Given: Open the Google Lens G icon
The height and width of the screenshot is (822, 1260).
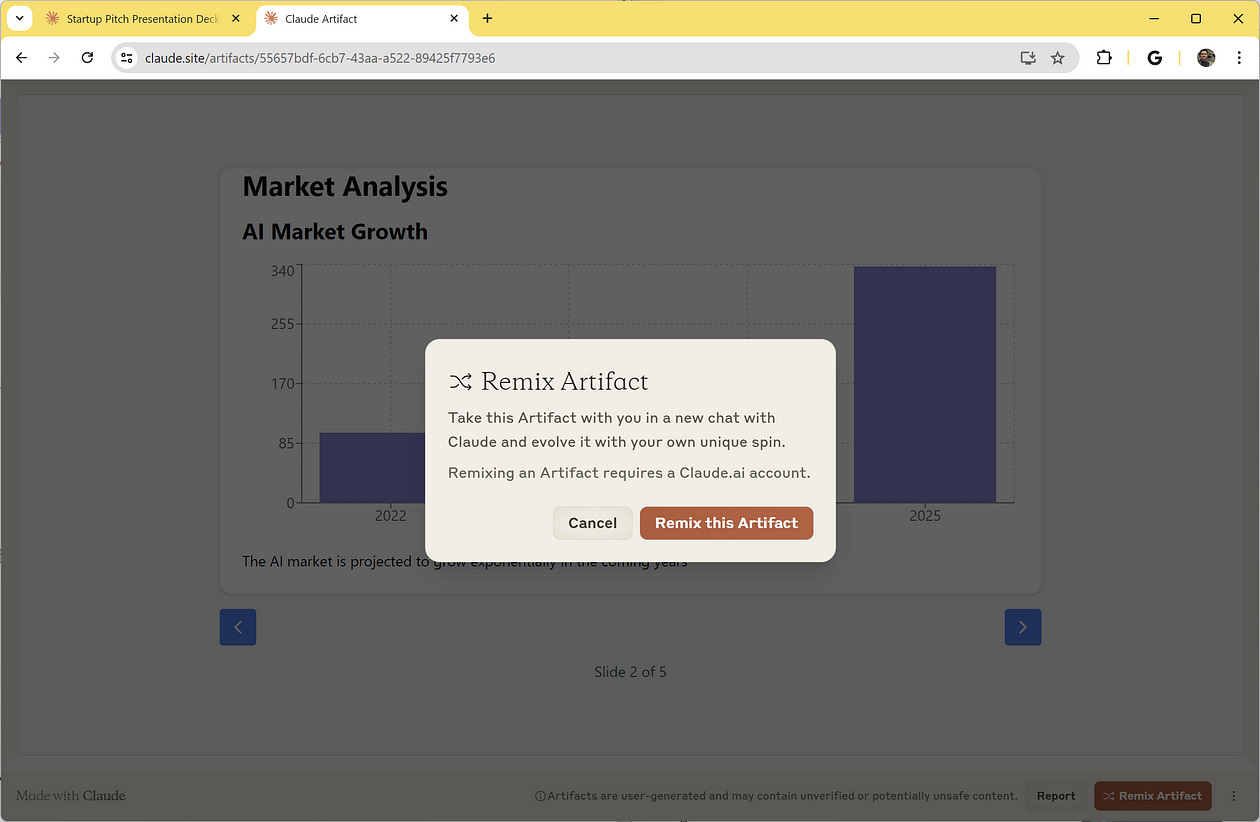Looking at the screenshot, I should 1155,58.
